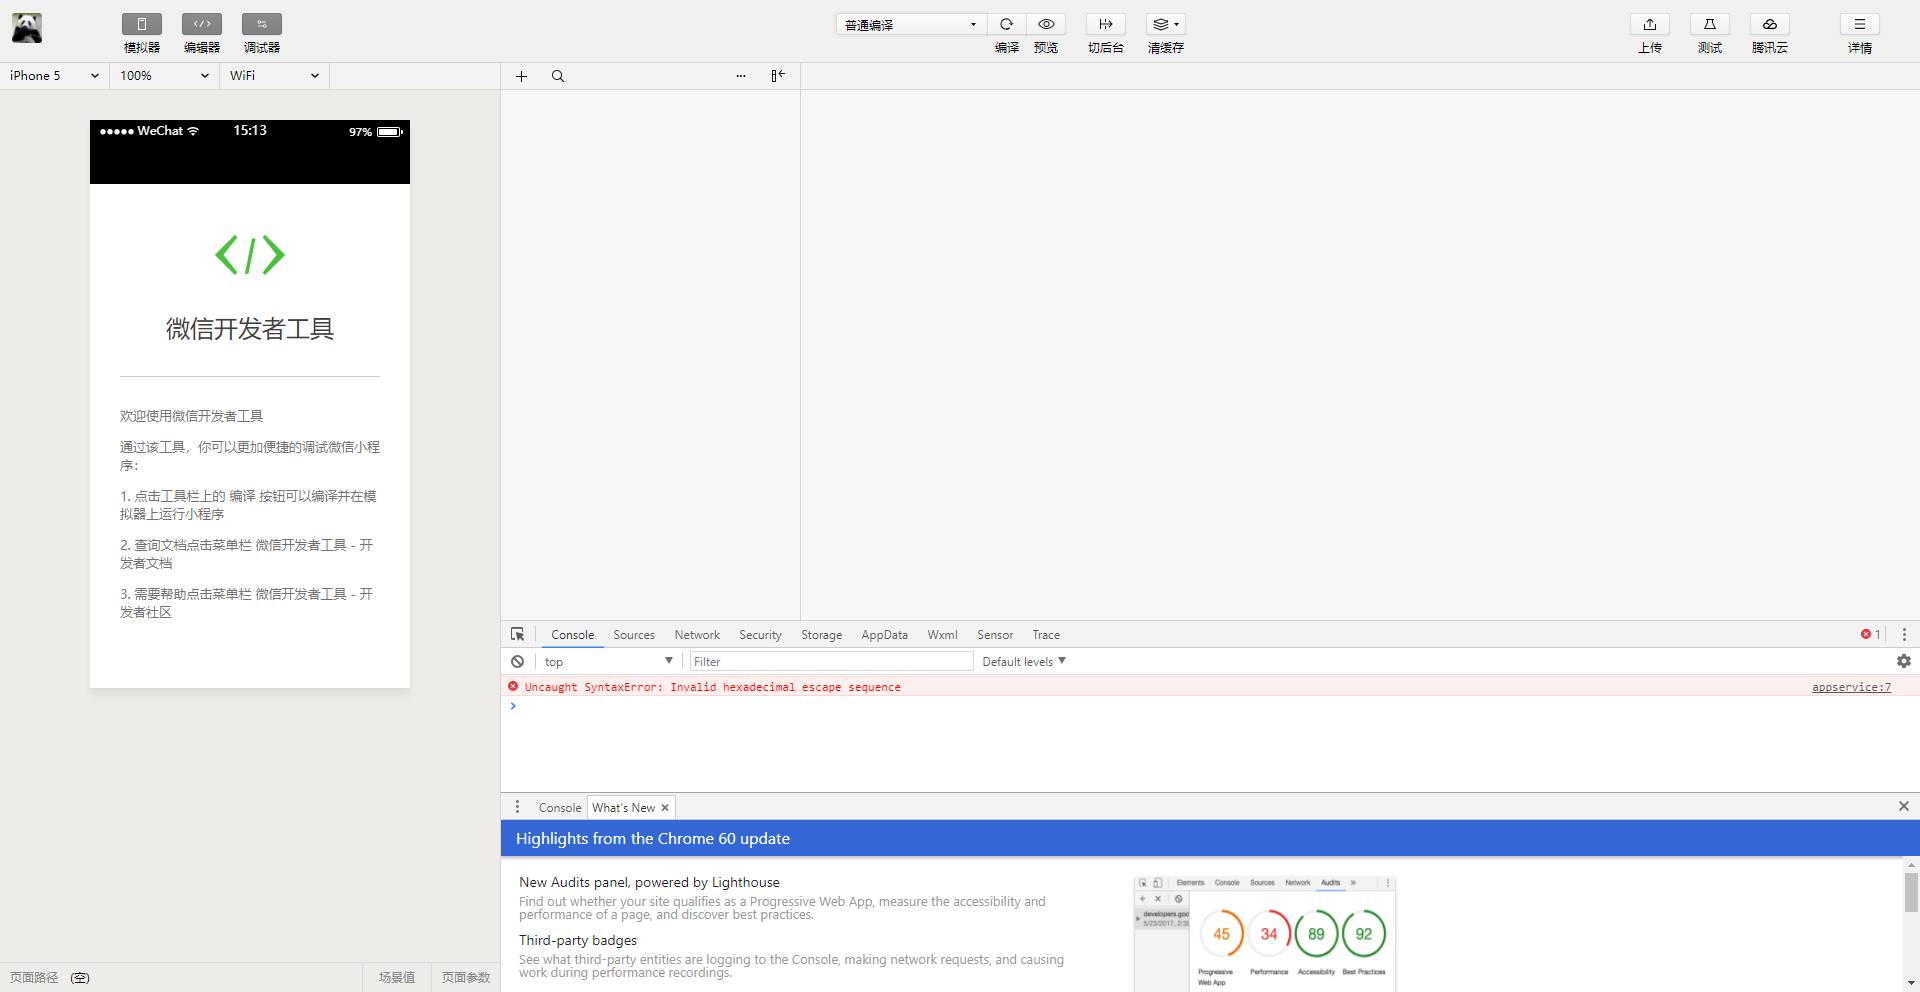Click the plus icon to add file
This screenshot has width=1920, height=992.
coord(521,76)
